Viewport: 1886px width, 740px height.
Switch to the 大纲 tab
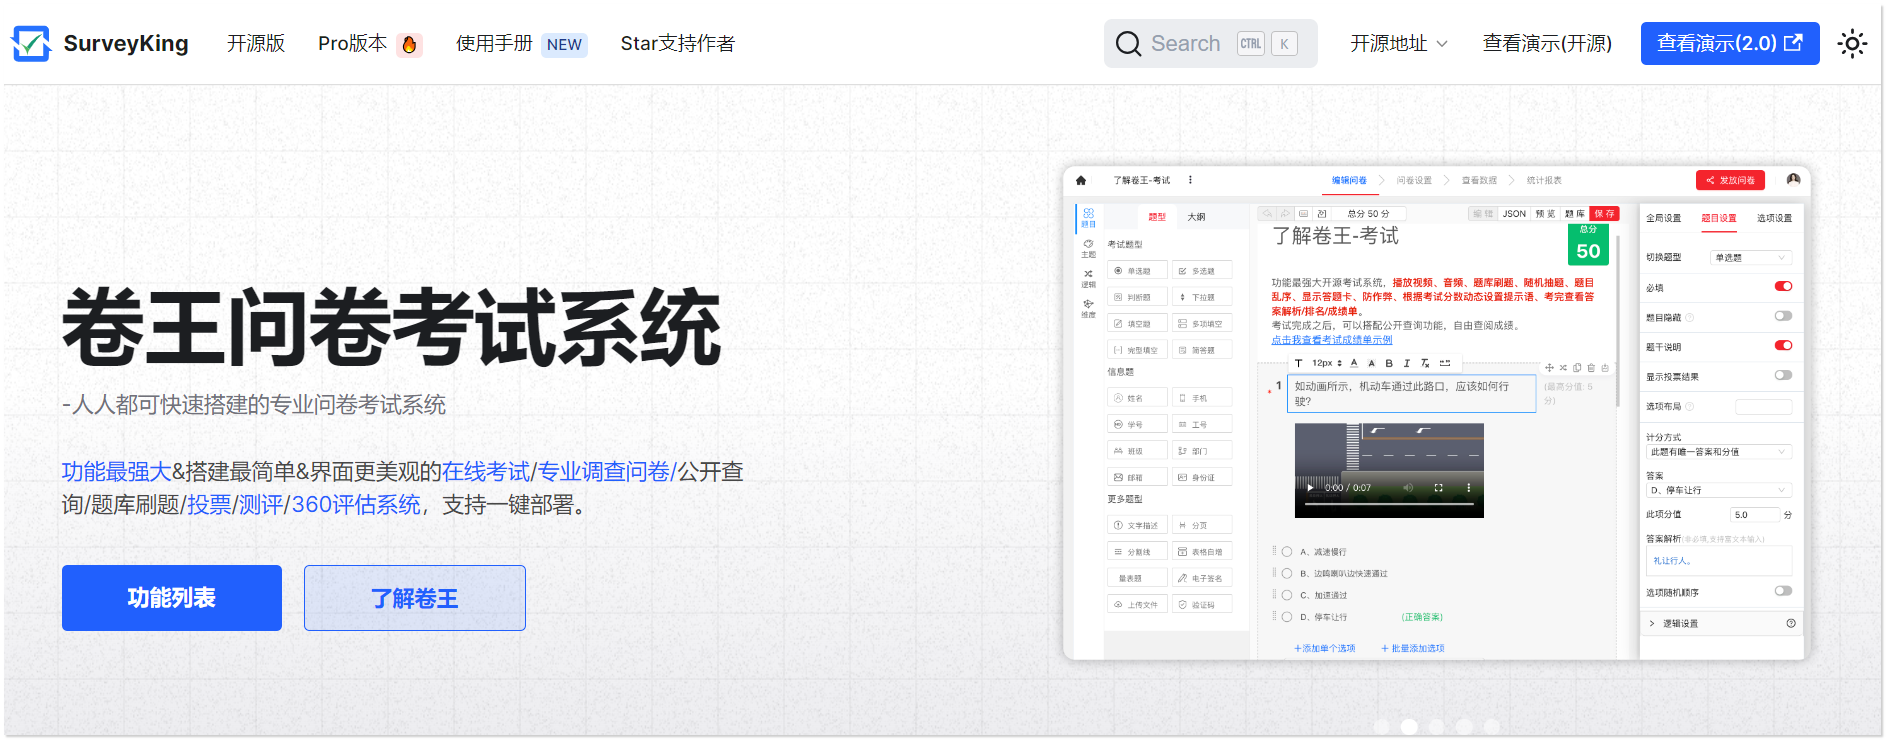click(1196, 217)
